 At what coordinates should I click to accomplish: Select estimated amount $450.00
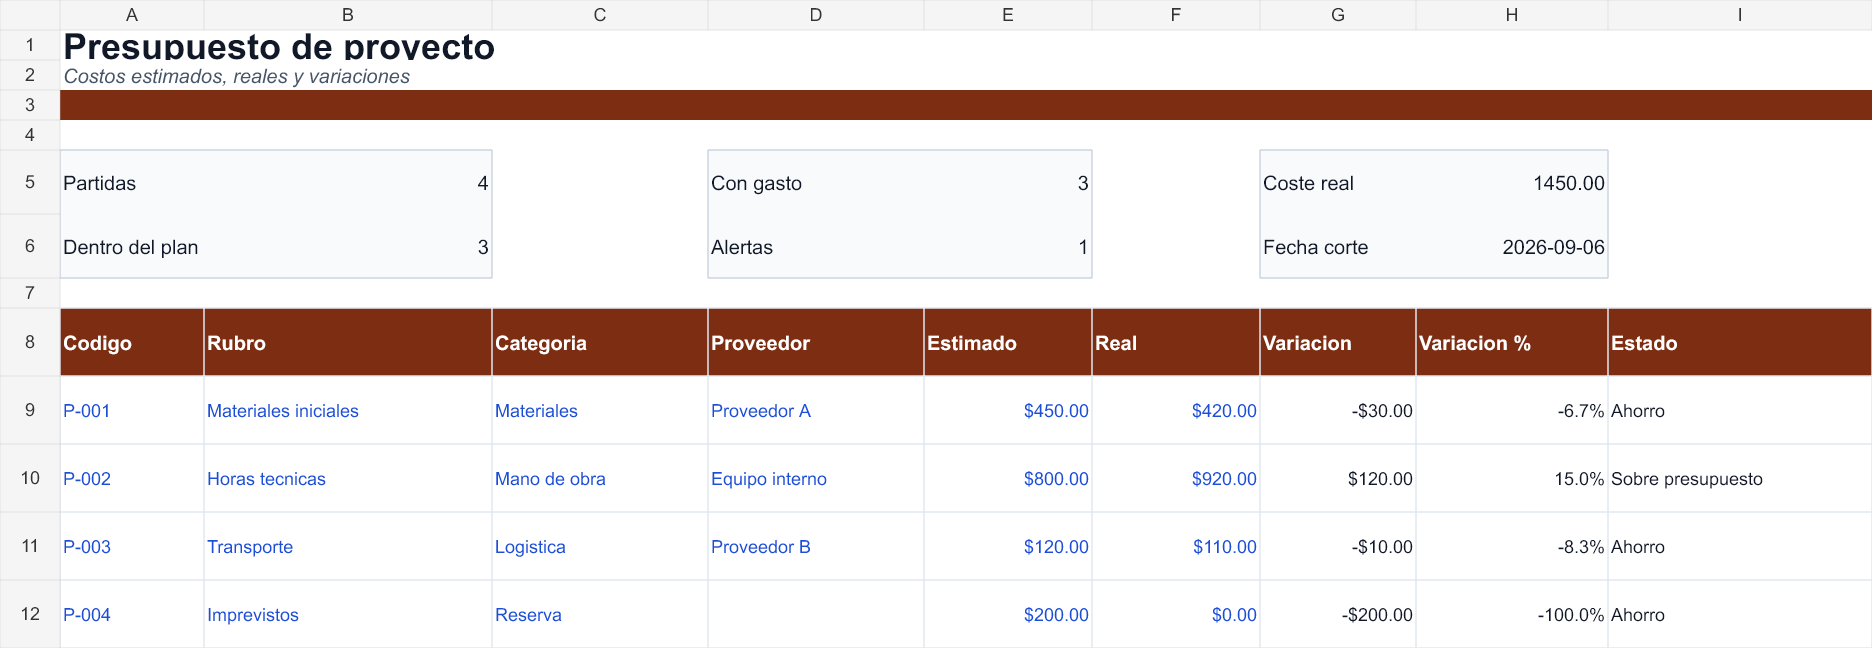[1008, 411]
